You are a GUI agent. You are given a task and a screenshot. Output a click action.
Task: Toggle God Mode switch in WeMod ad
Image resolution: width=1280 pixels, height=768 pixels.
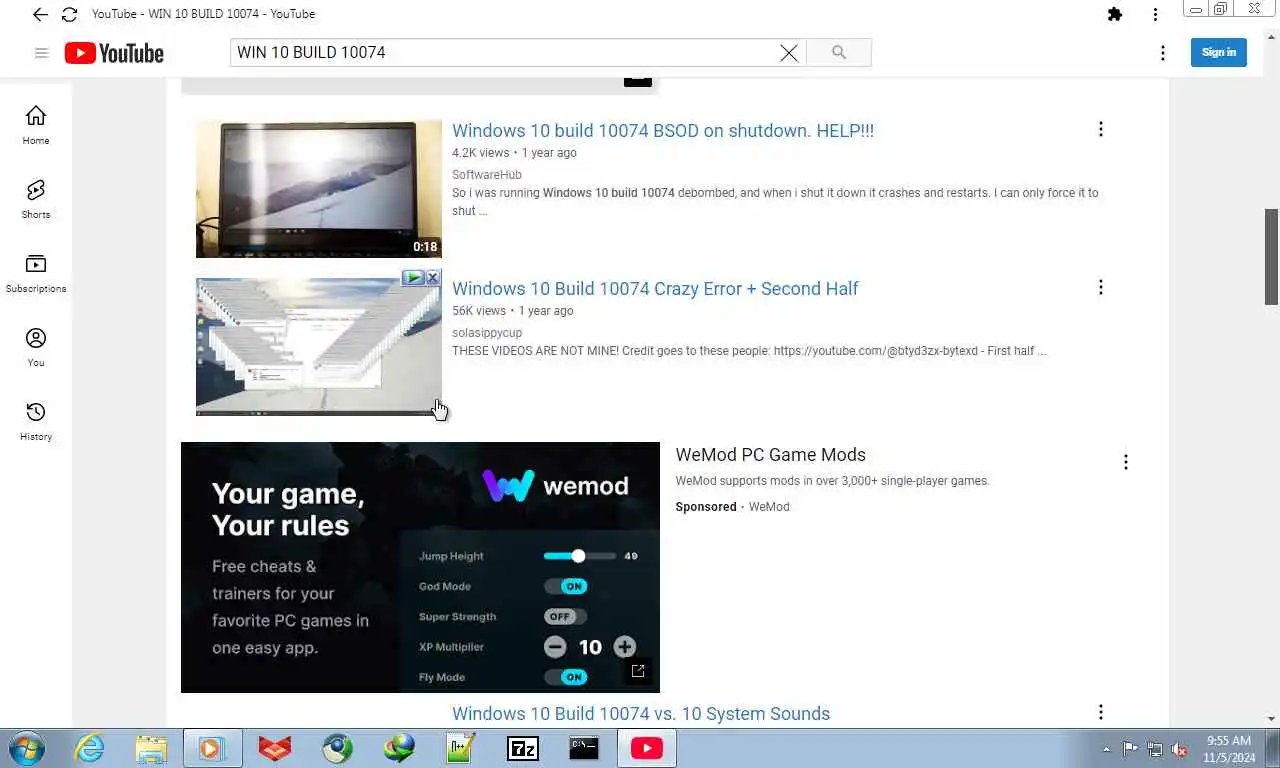point(565,586)
